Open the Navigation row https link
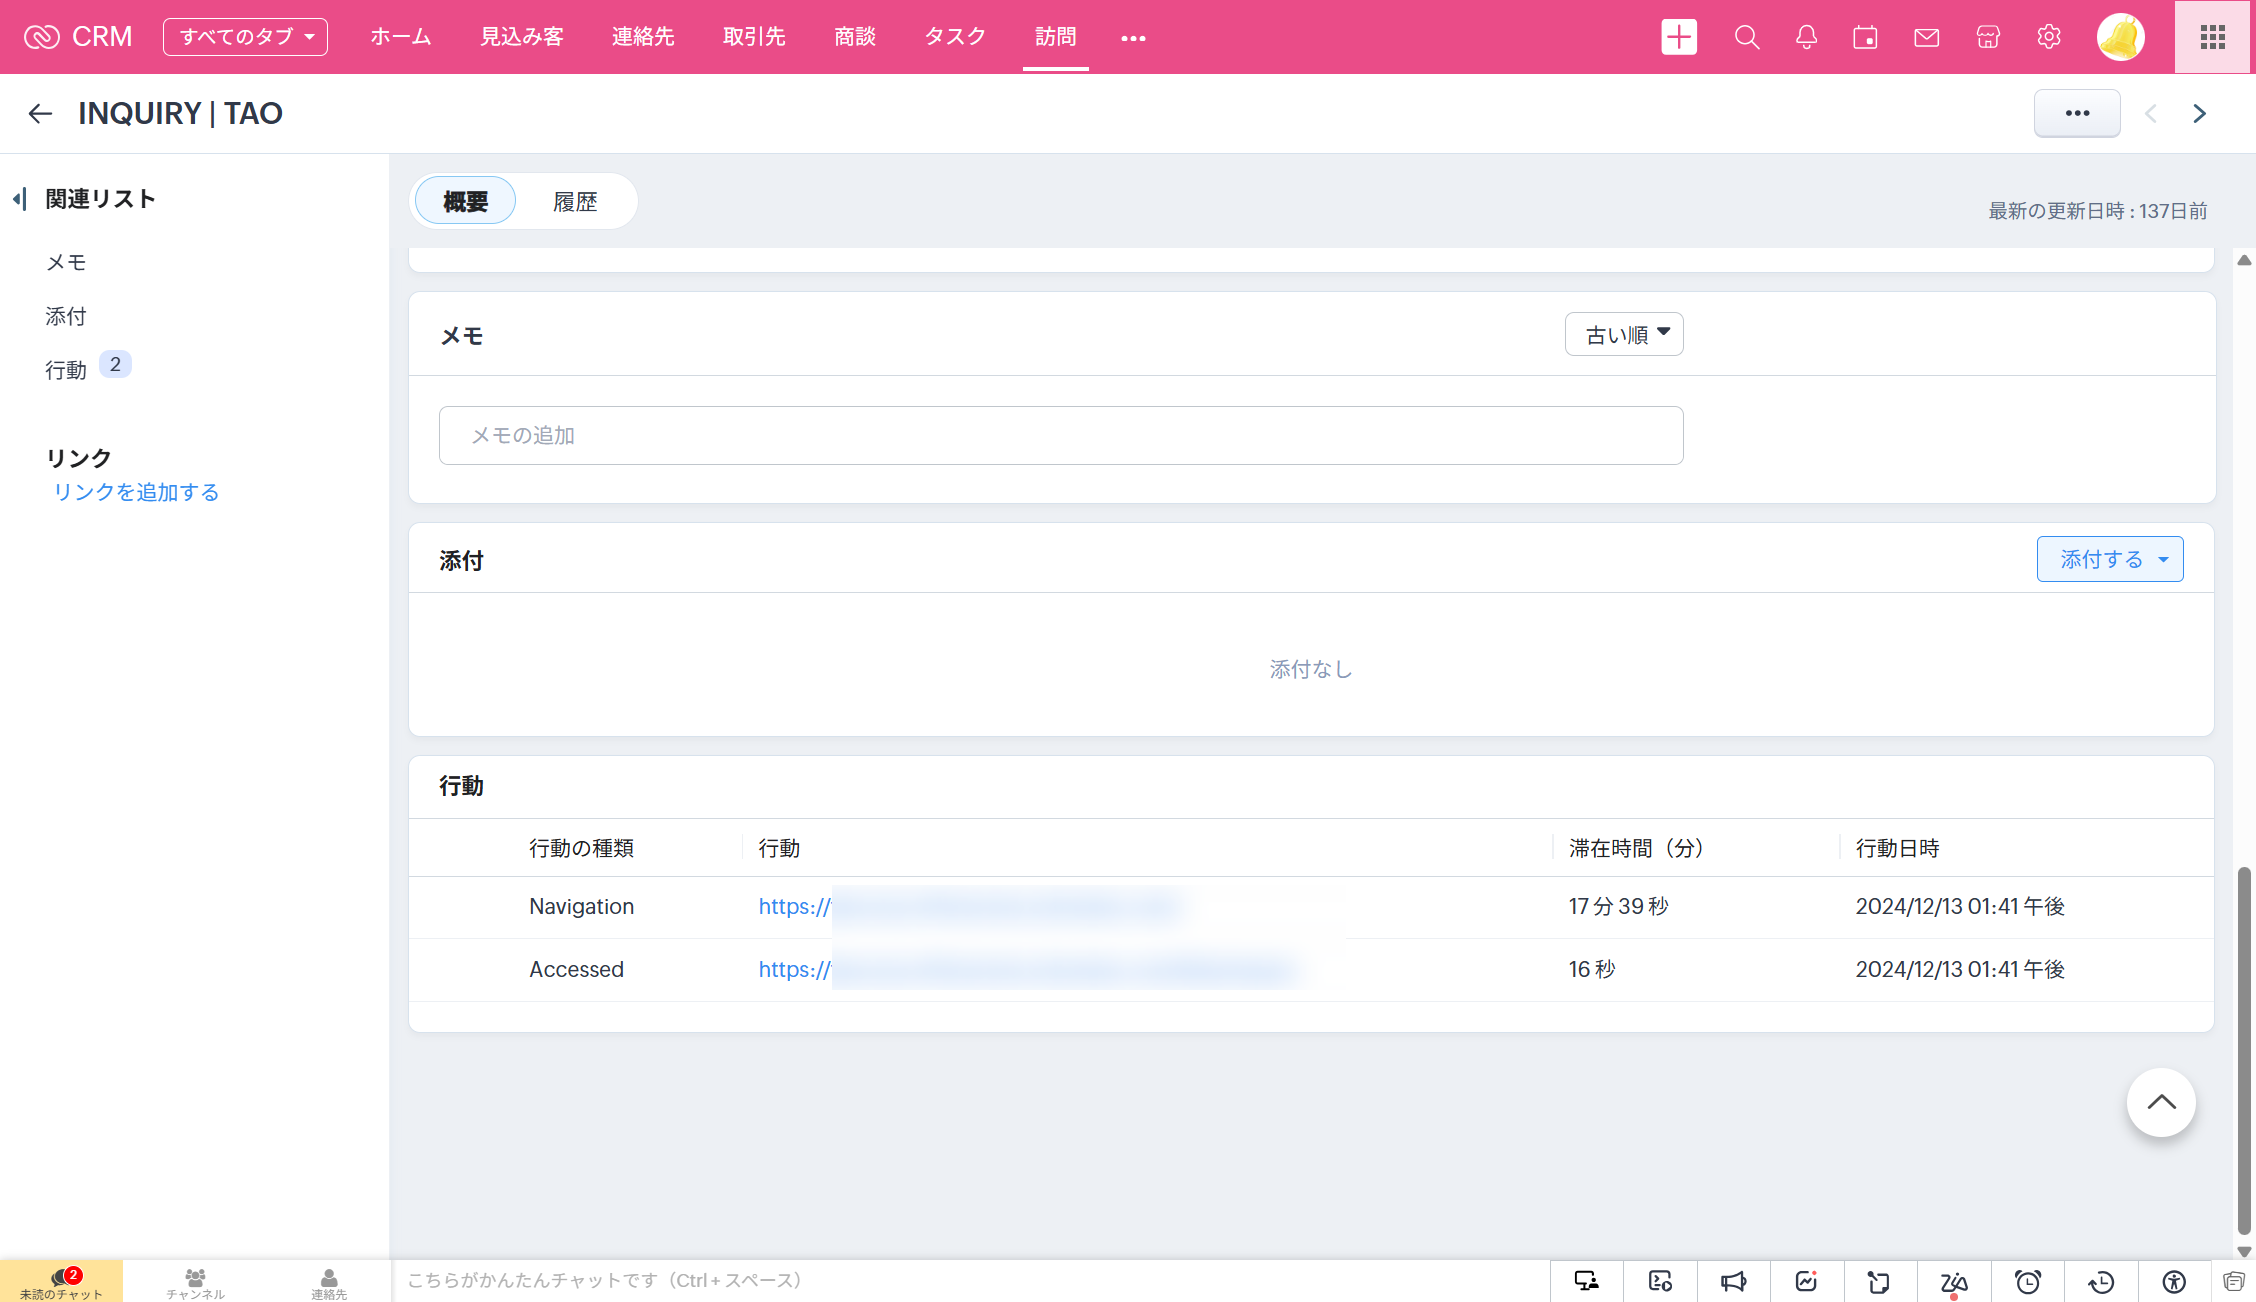2256x1302 pixels. point(794,907)
